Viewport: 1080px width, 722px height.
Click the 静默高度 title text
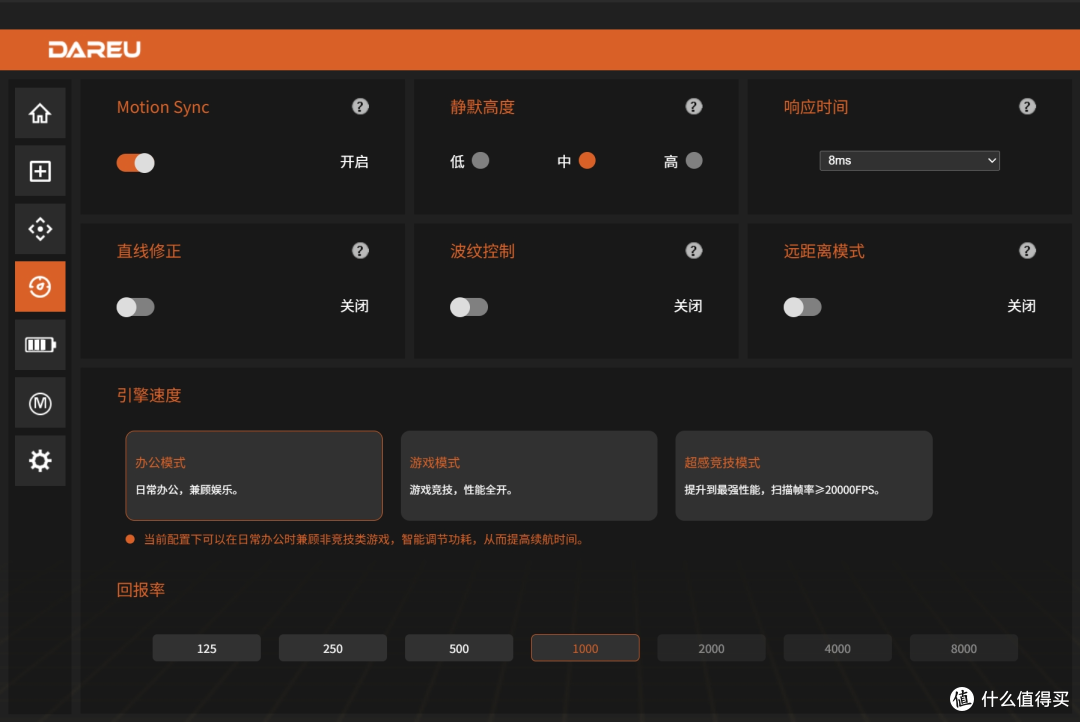click(482, 107)
